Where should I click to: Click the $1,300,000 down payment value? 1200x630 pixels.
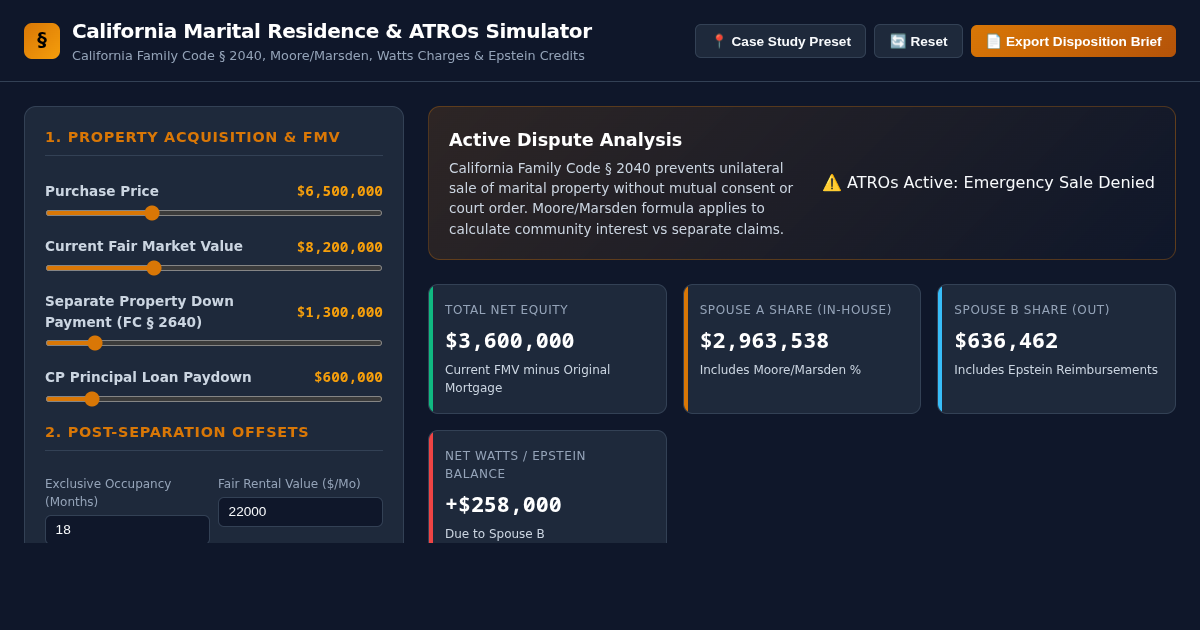(x=340, y=312)
